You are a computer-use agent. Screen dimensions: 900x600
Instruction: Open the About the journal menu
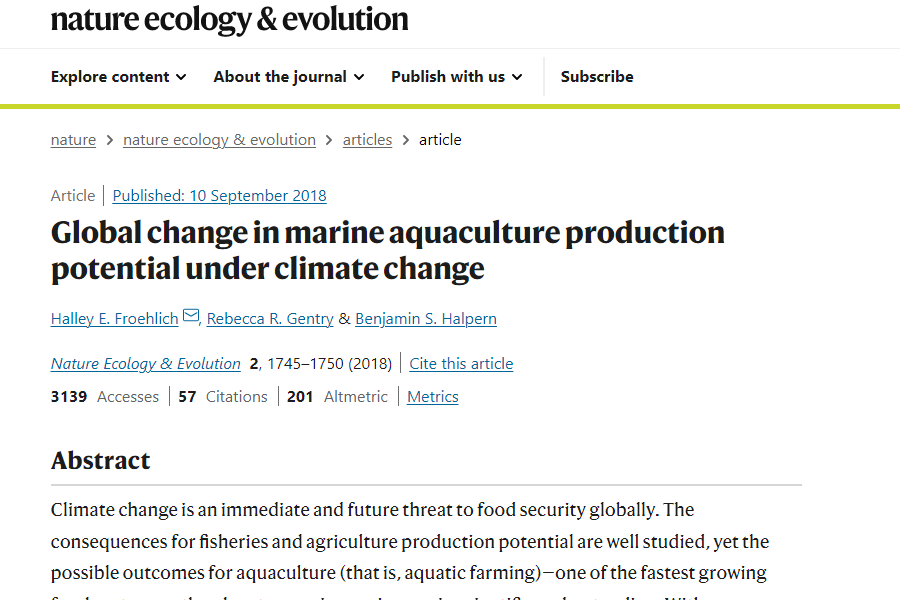pos(289,76)
